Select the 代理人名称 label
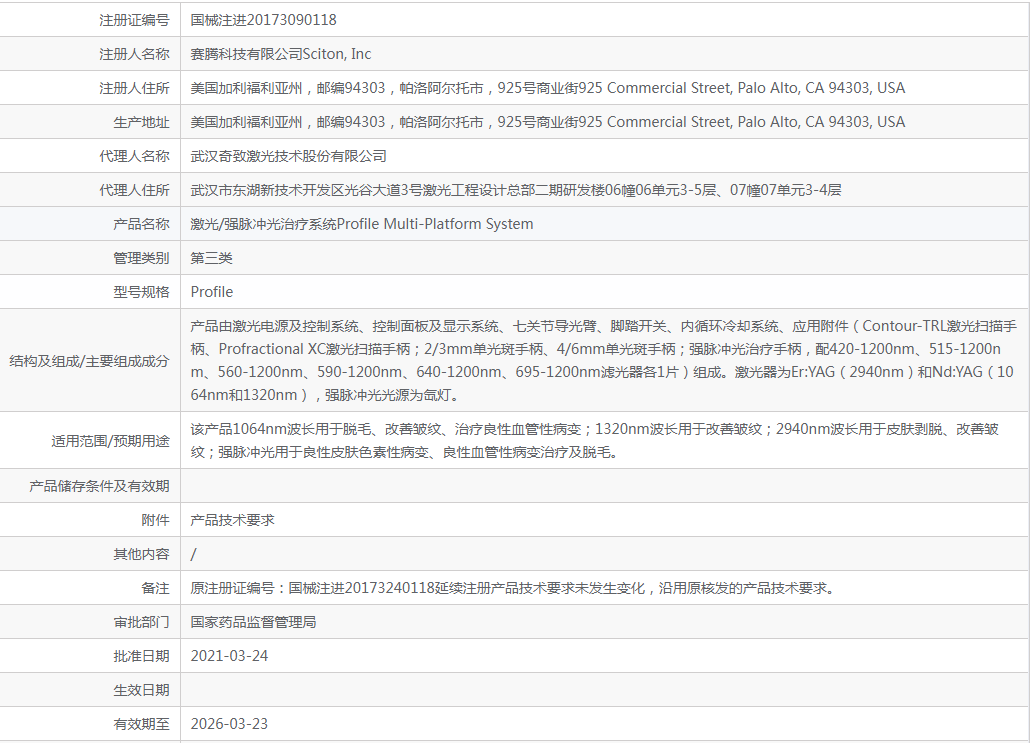 tap(134, 156)
